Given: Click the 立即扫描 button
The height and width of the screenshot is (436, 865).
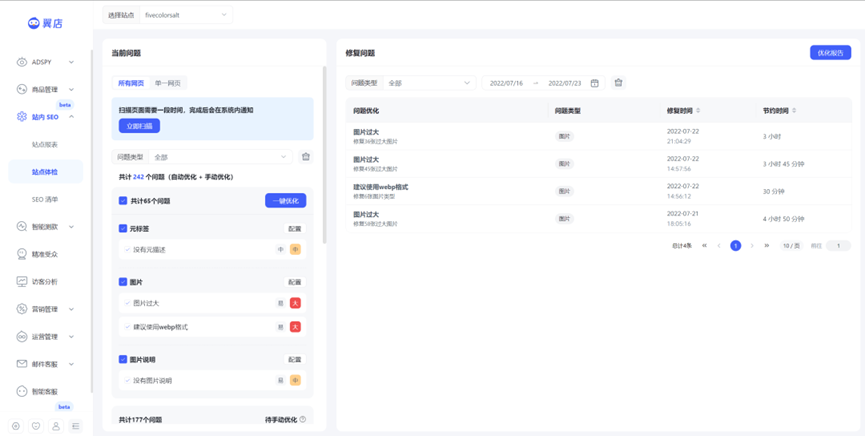Looking at the screenshot, I should 139,126.
